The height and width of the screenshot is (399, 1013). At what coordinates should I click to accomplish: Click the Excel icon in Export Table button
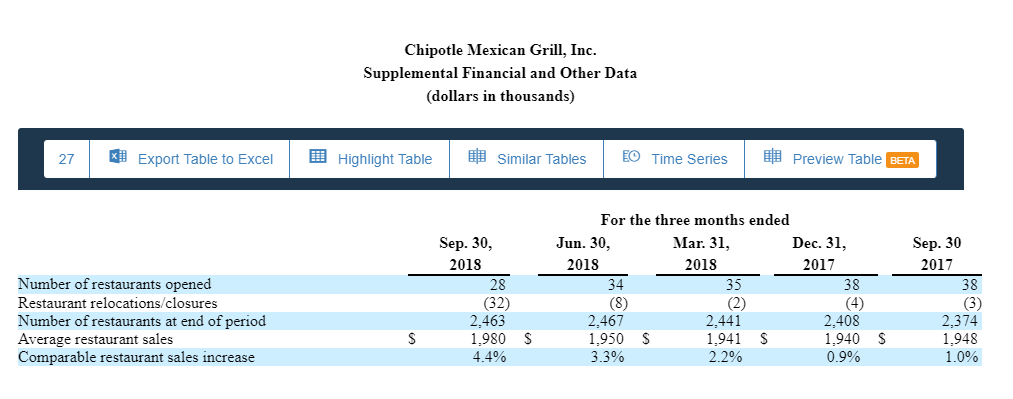(117, 159)
